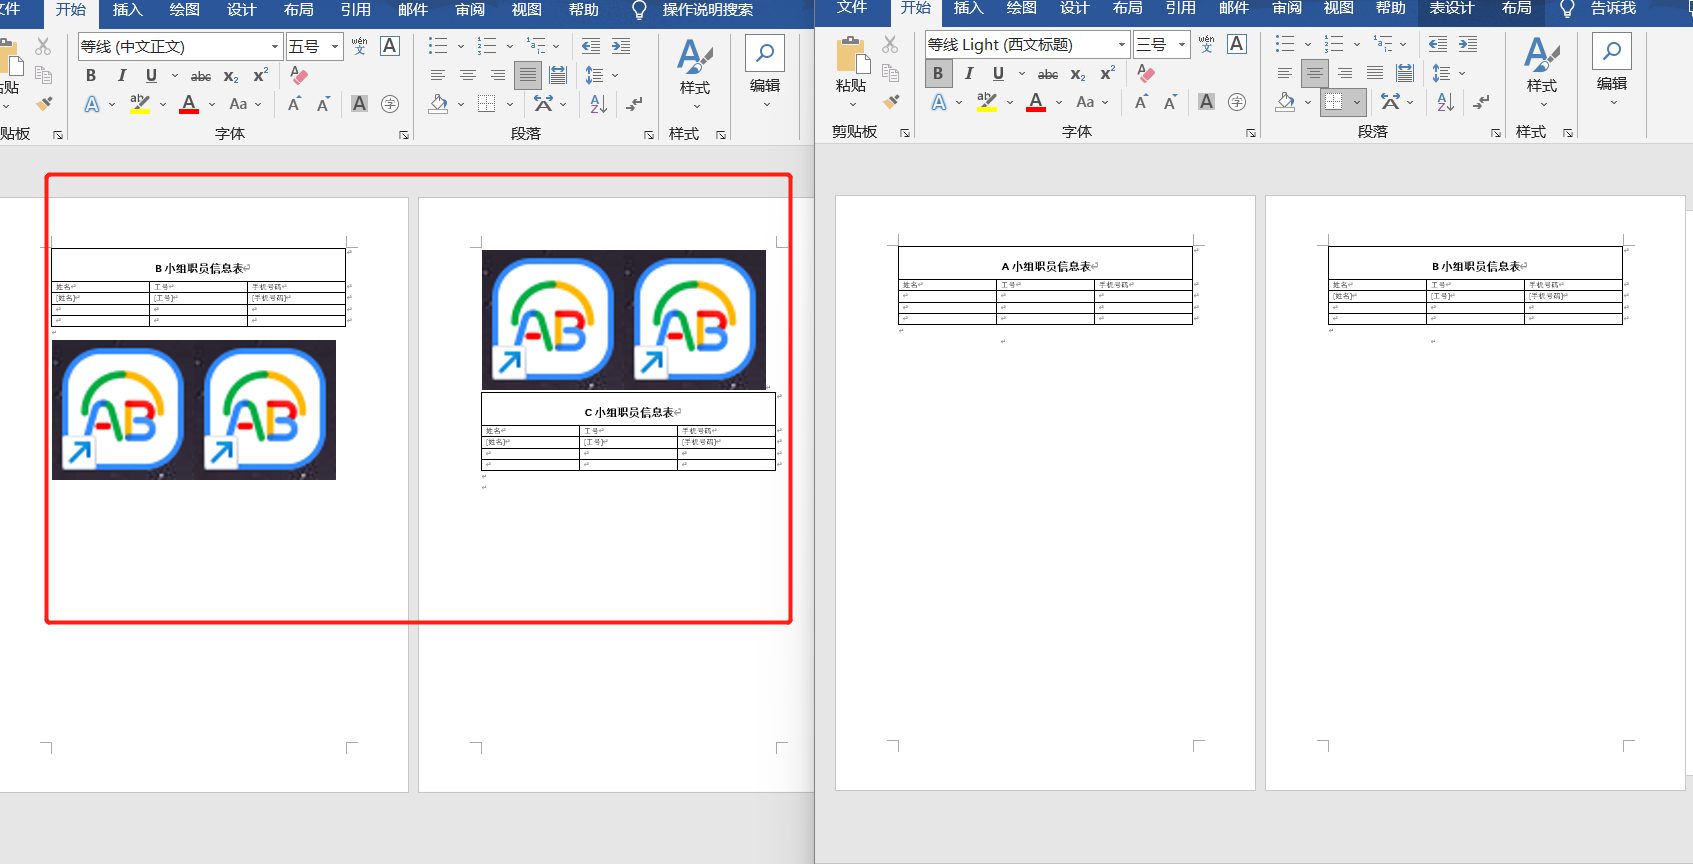Toggle Bold off in right window

click(x=938, y=73)
